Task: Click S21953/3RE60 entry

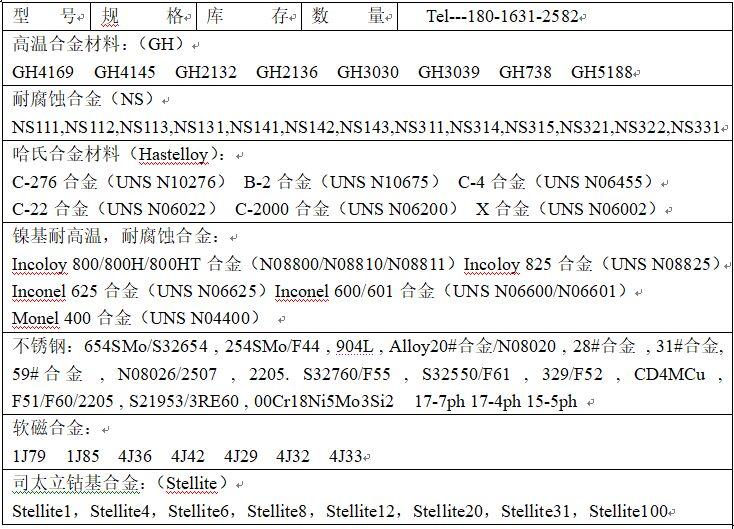Action: 184,401
